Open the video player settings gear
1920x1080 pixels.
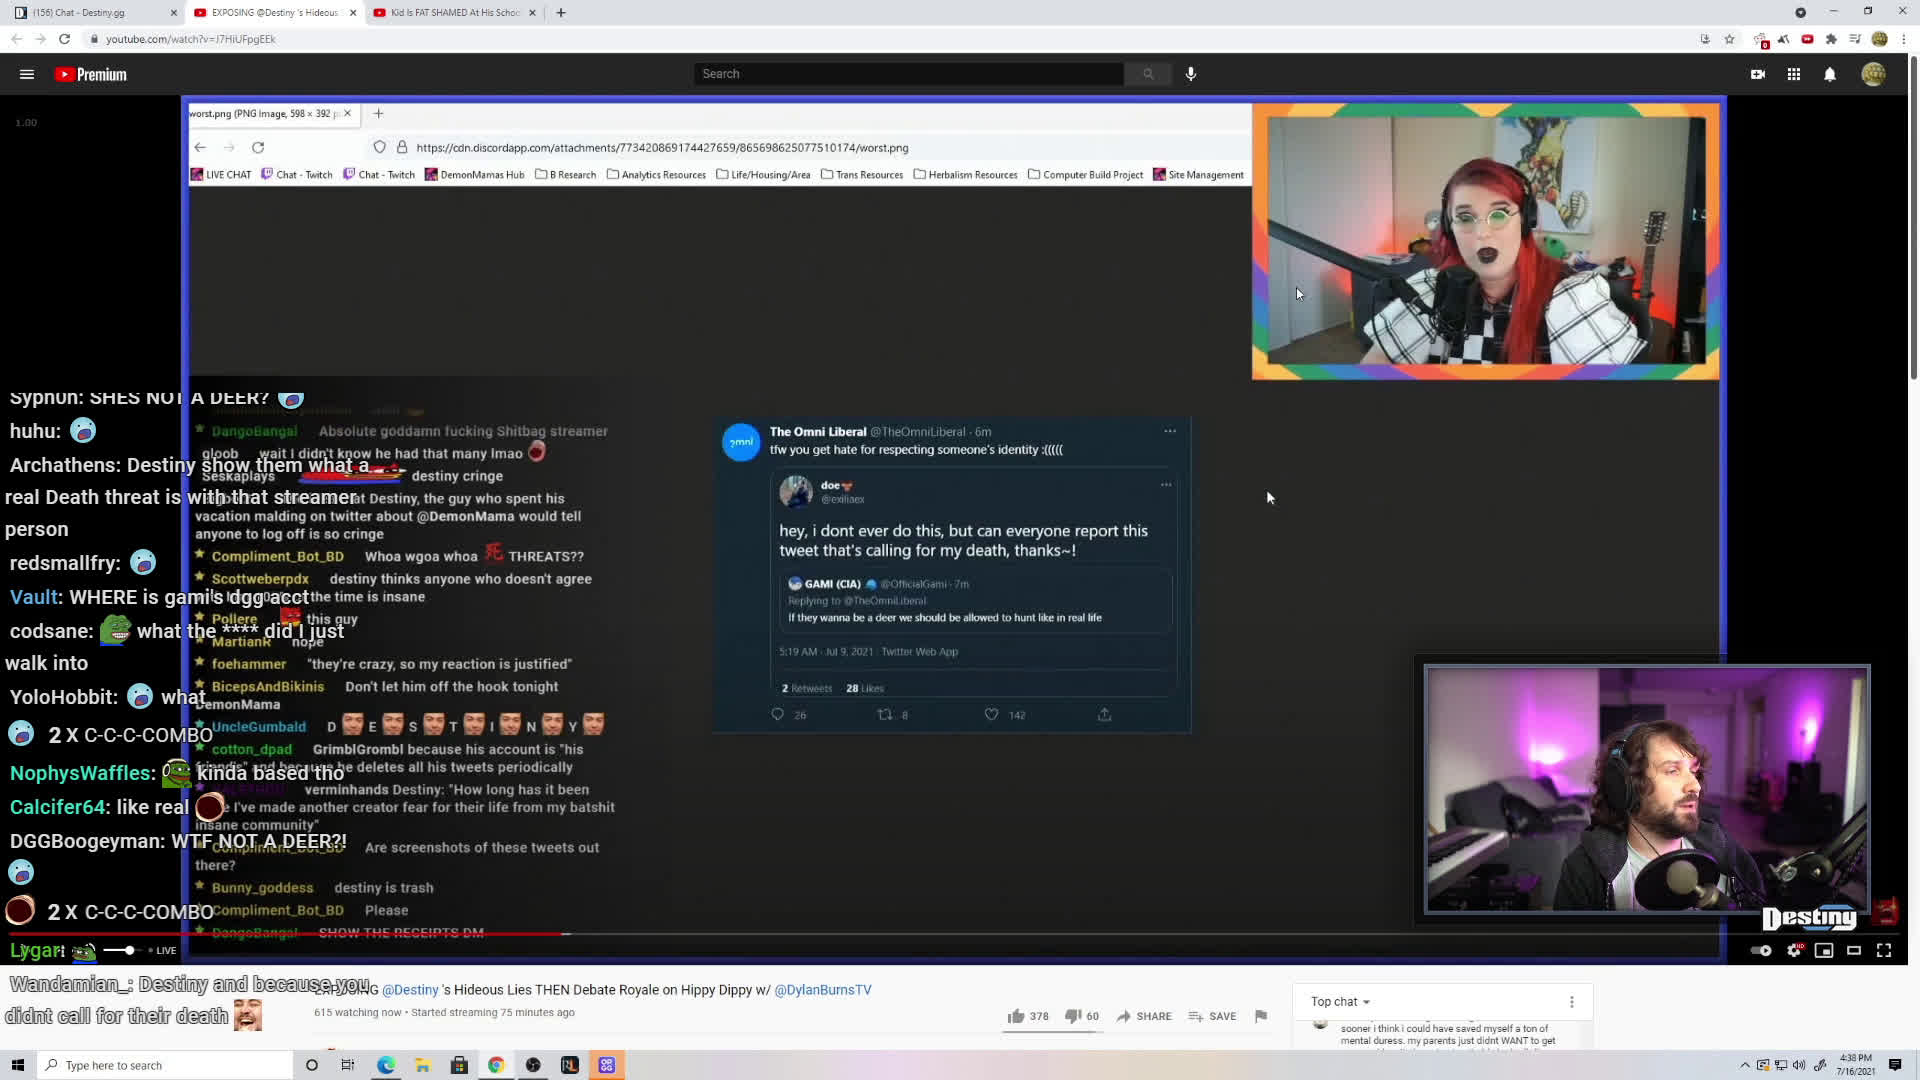pos(1794,950)
